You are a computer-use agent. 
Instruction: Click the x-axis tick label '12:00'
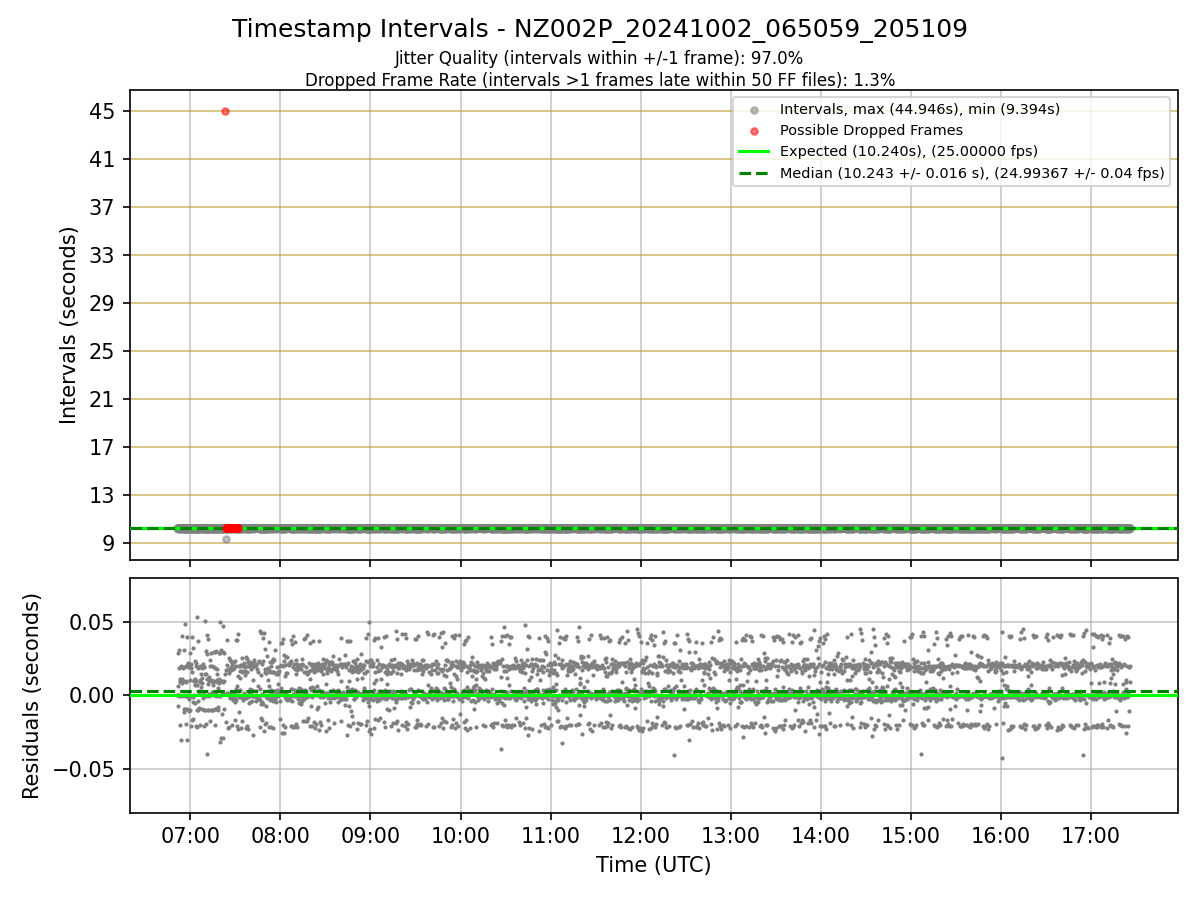(x=640, y=834)
